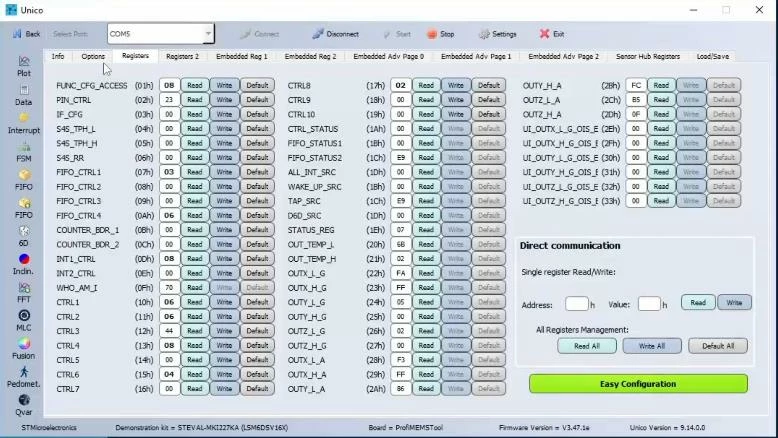Click Write in Direct communication panel

[x=734, y=302]
